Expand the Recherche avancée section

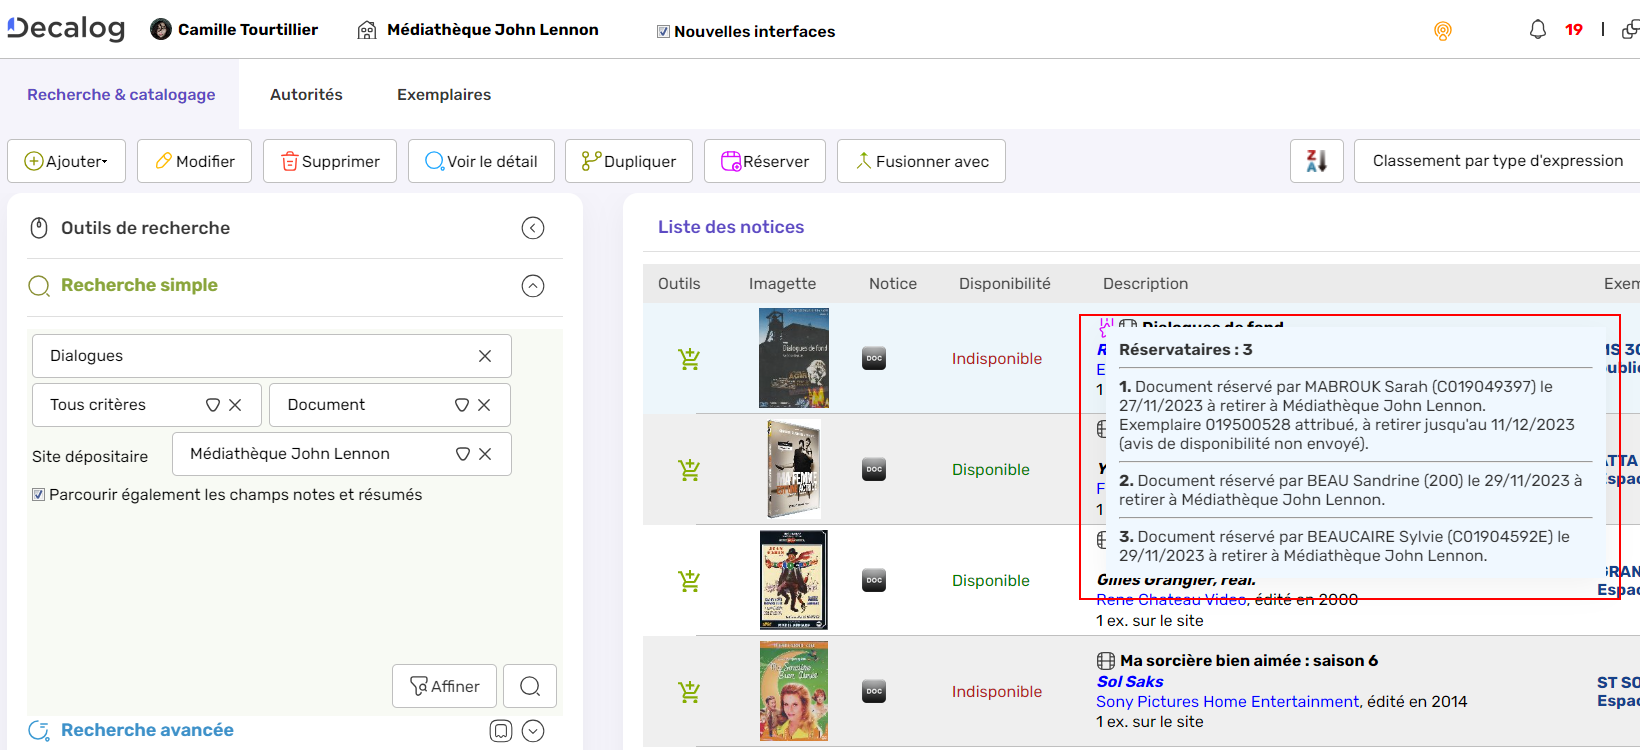tap(533, 731)
